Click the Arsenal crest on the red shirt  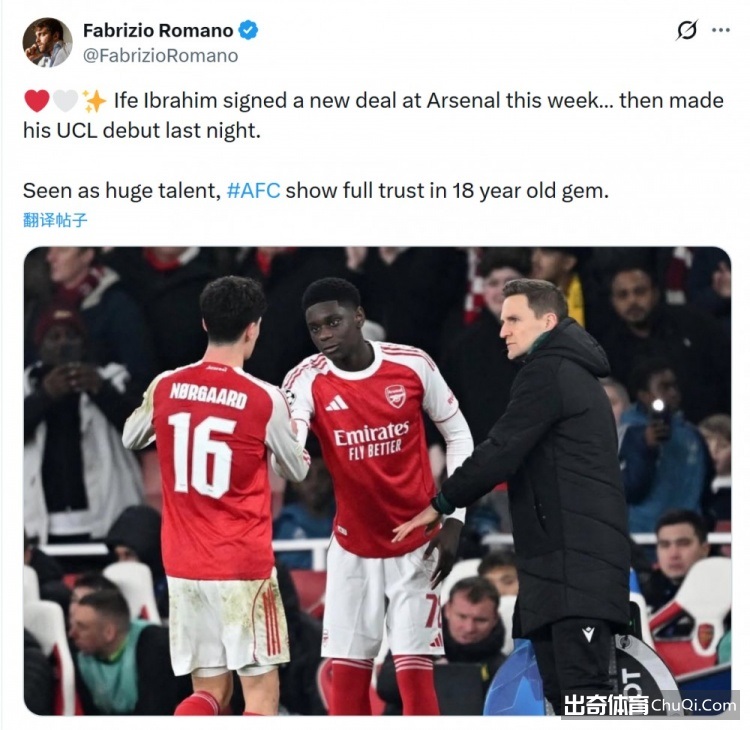click(x=396, y=396)
